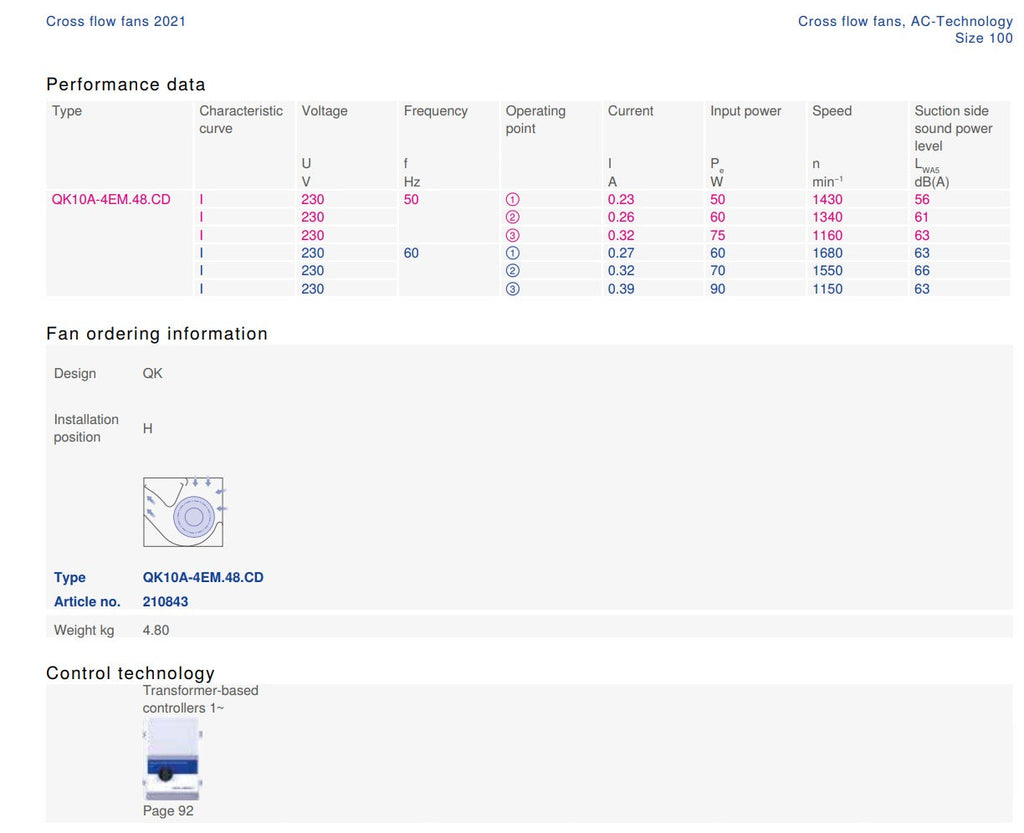Click bold blue QK10A-4EM.48.CD ordering type

[203, 577]
